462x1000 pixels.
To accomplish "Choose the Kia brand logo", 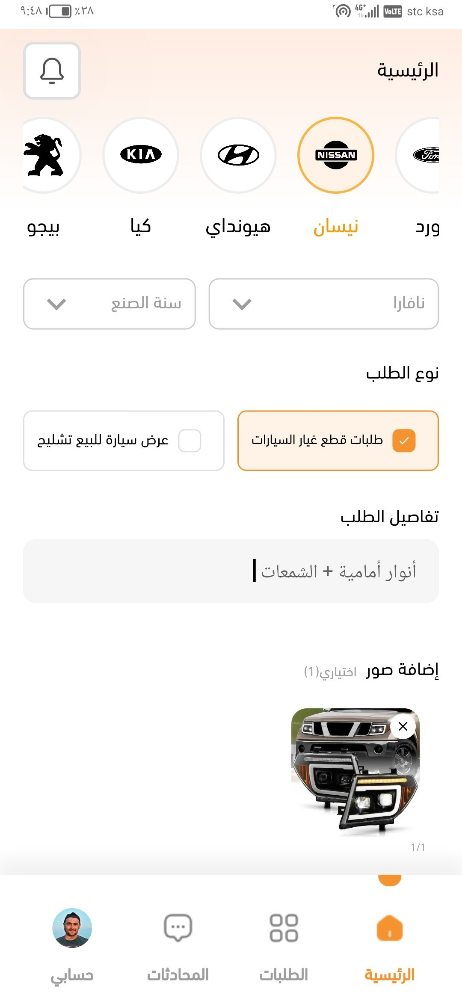I will point(140,155).
